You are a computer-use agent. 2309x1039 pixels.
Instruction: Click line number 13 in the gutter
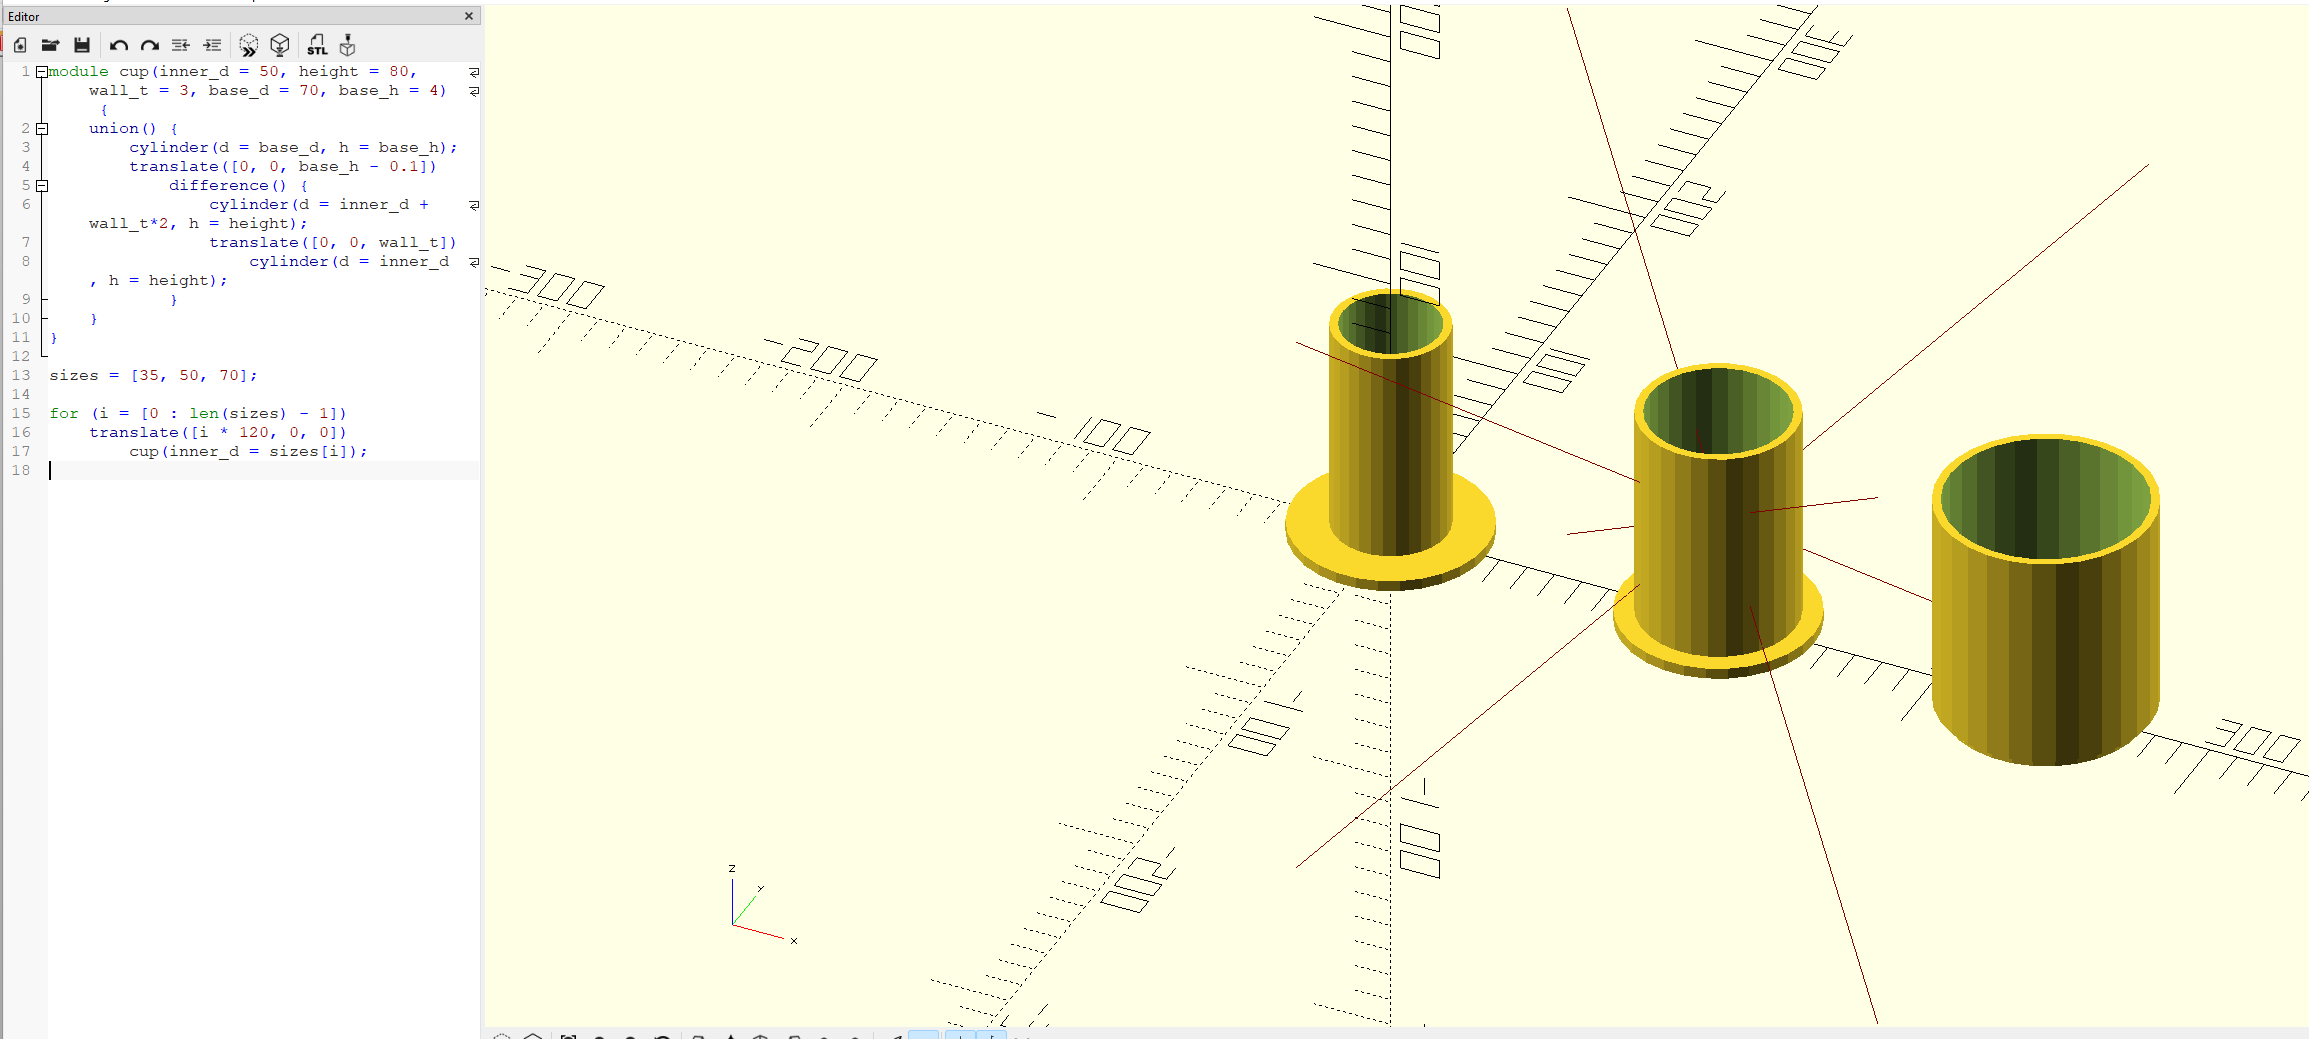click(21, 375)
